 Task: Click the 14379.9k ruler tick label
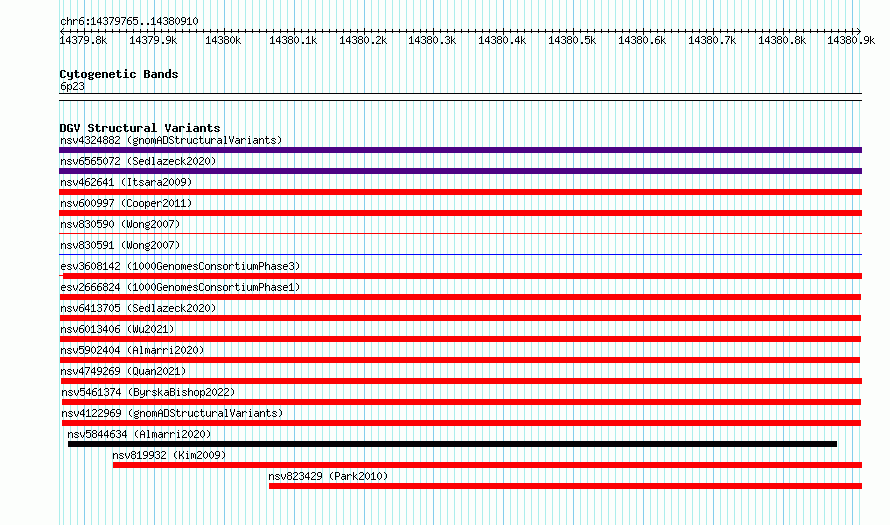tap(153, 40)
